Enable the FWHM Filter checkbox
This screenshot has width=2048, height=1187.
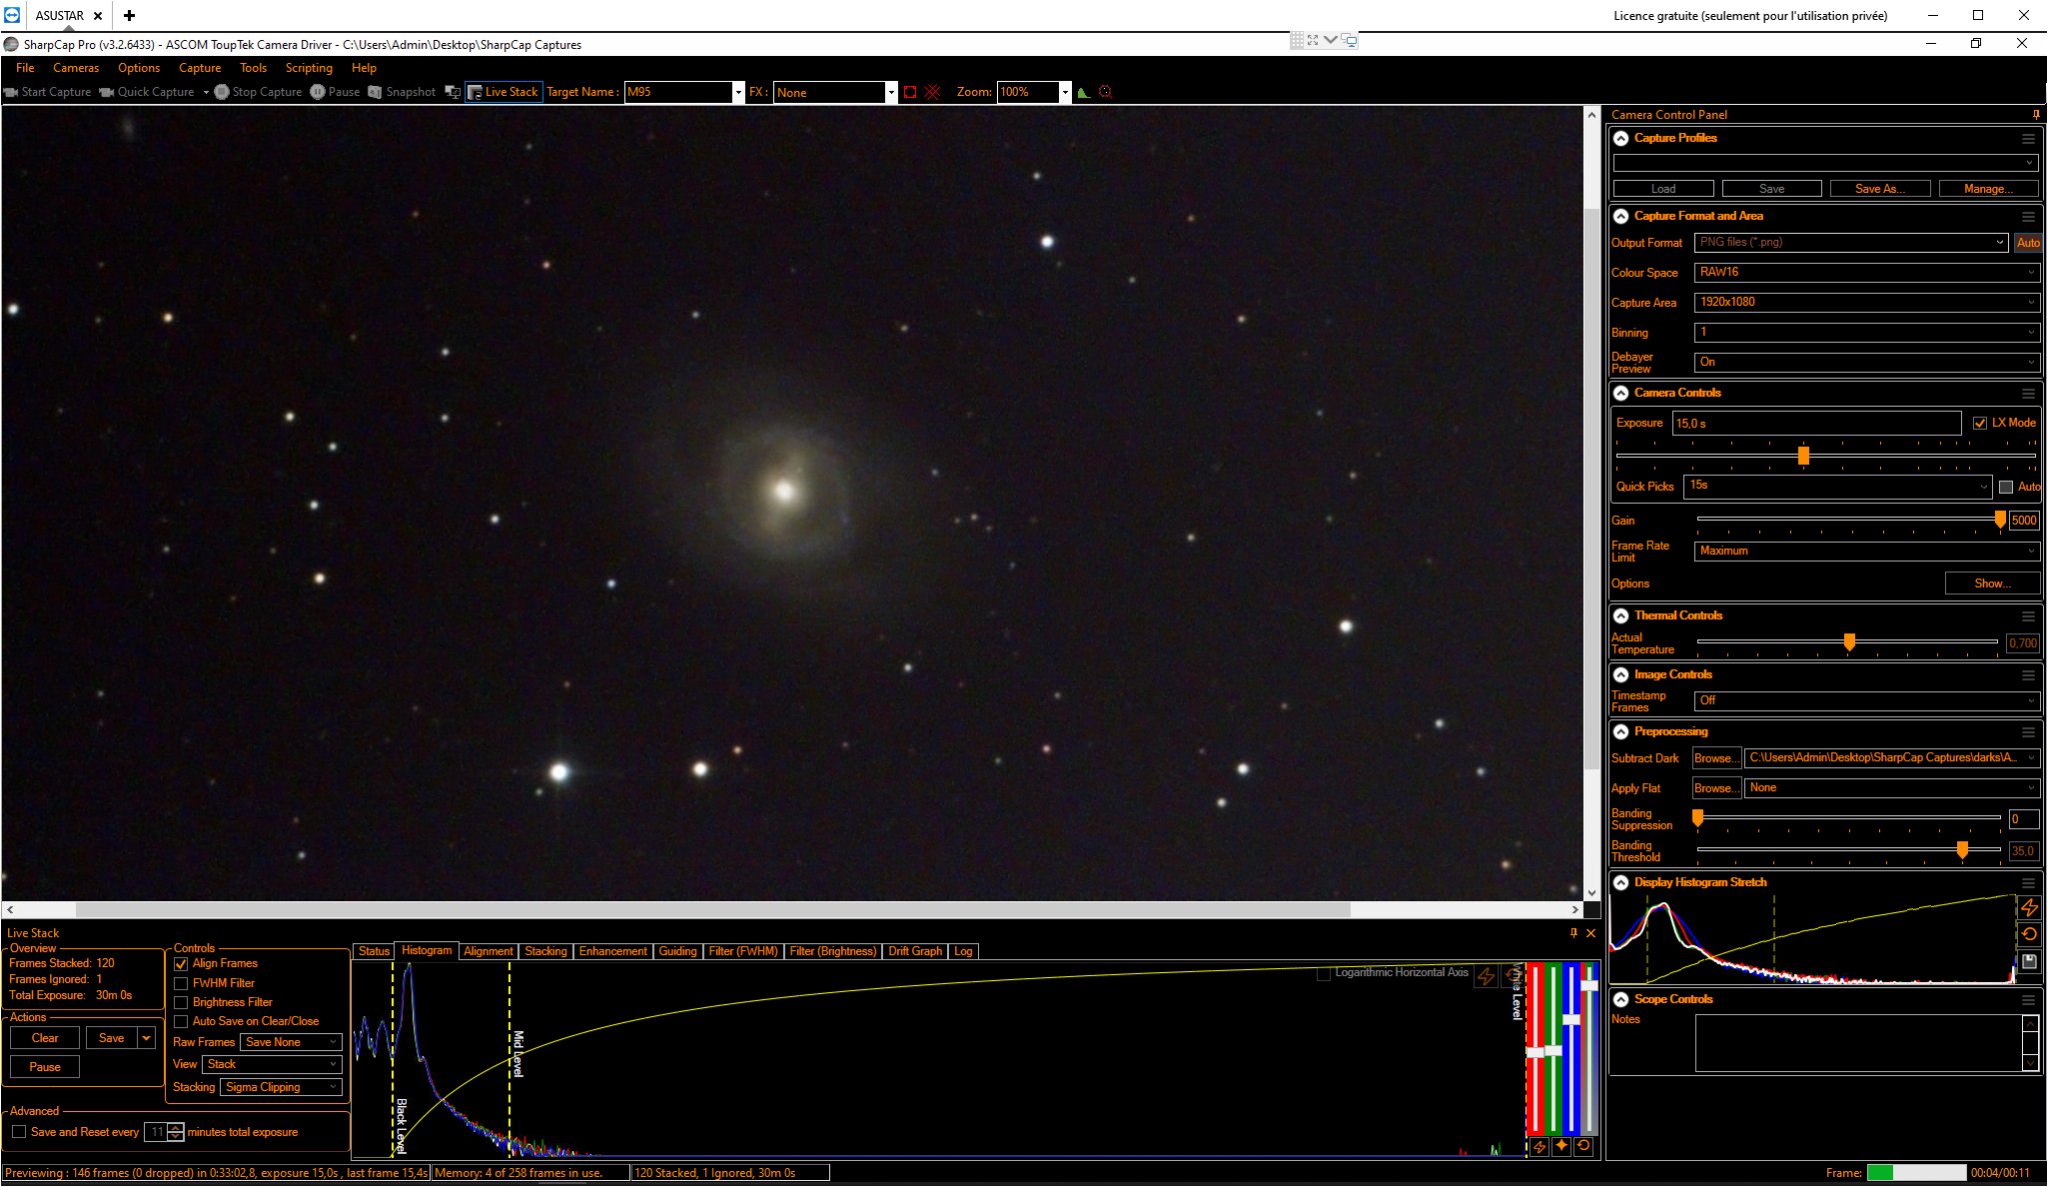pos(181,983)
